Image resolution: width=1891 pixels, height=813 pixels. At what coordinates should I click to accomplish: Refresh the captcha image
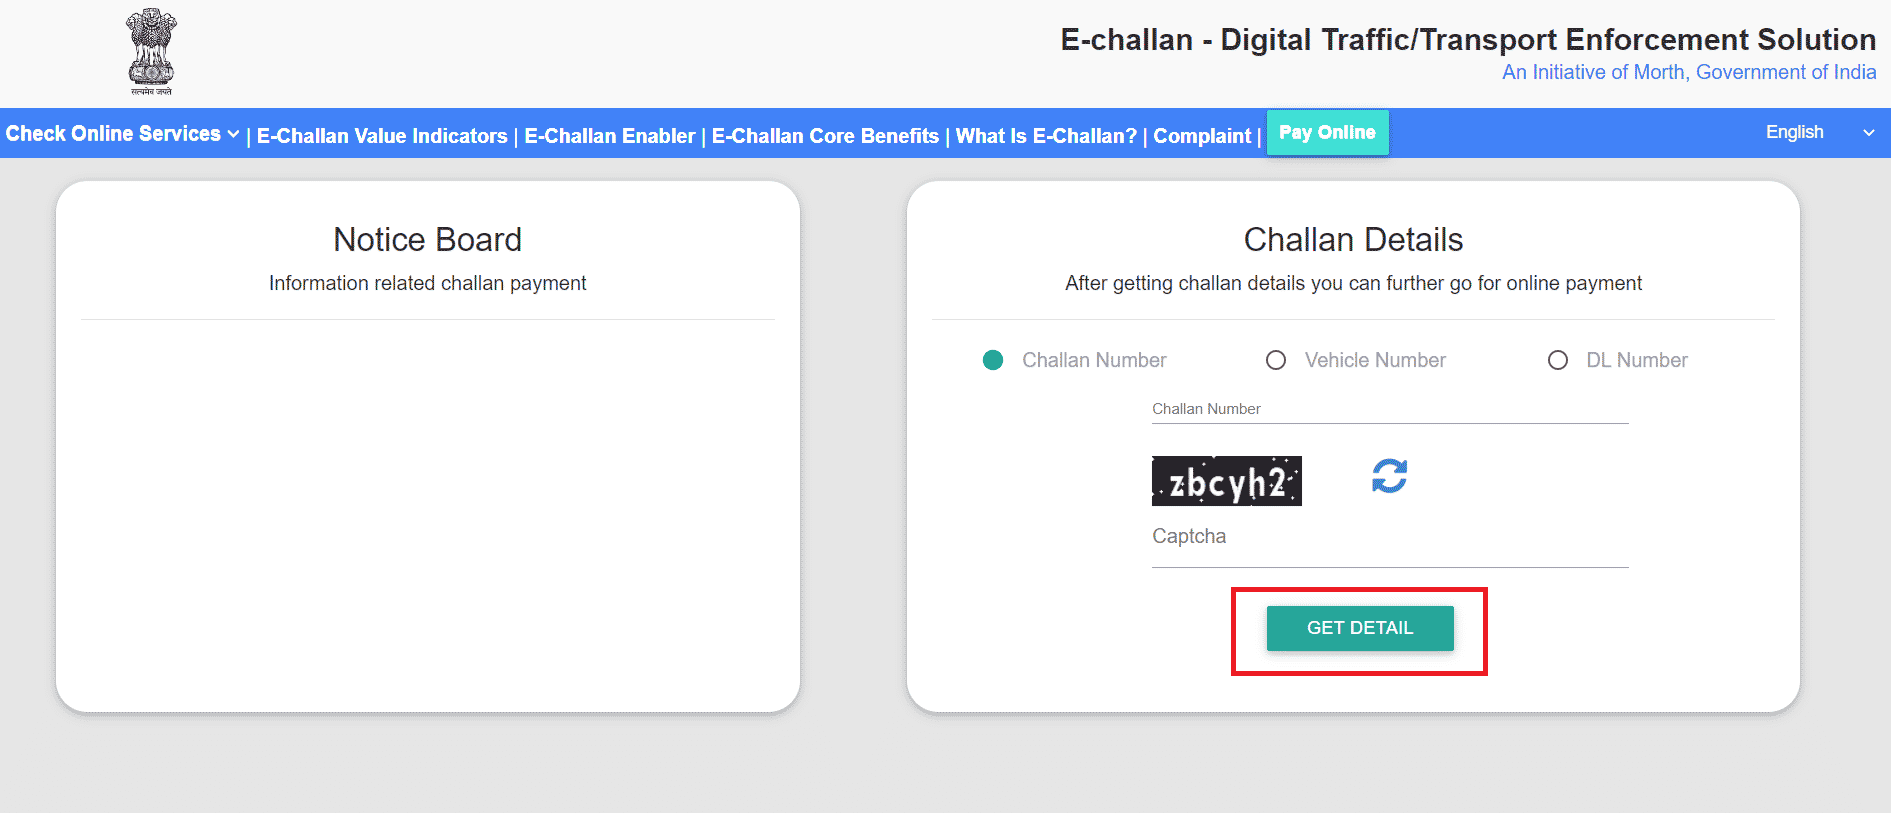pyautogui.click(x=1389, y=476)
